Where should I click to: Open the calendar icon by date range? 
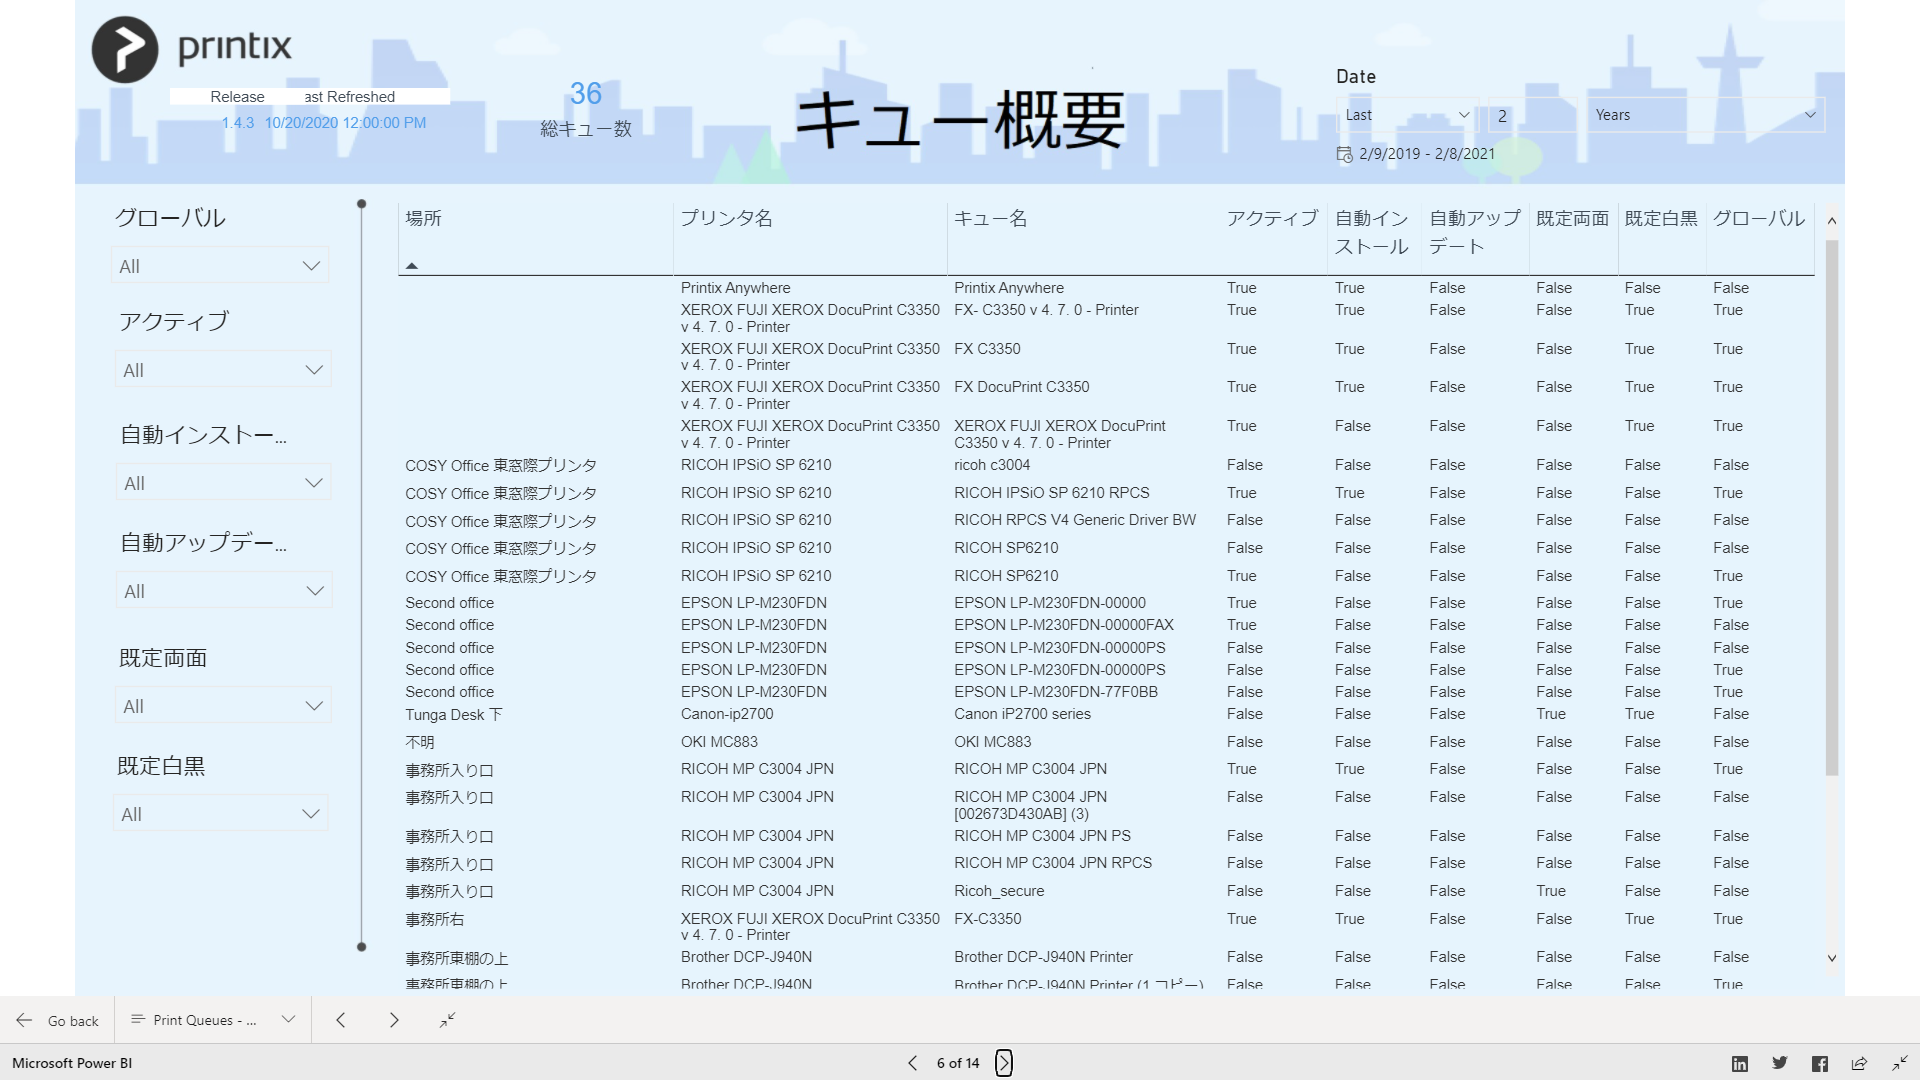point(1345,154)
